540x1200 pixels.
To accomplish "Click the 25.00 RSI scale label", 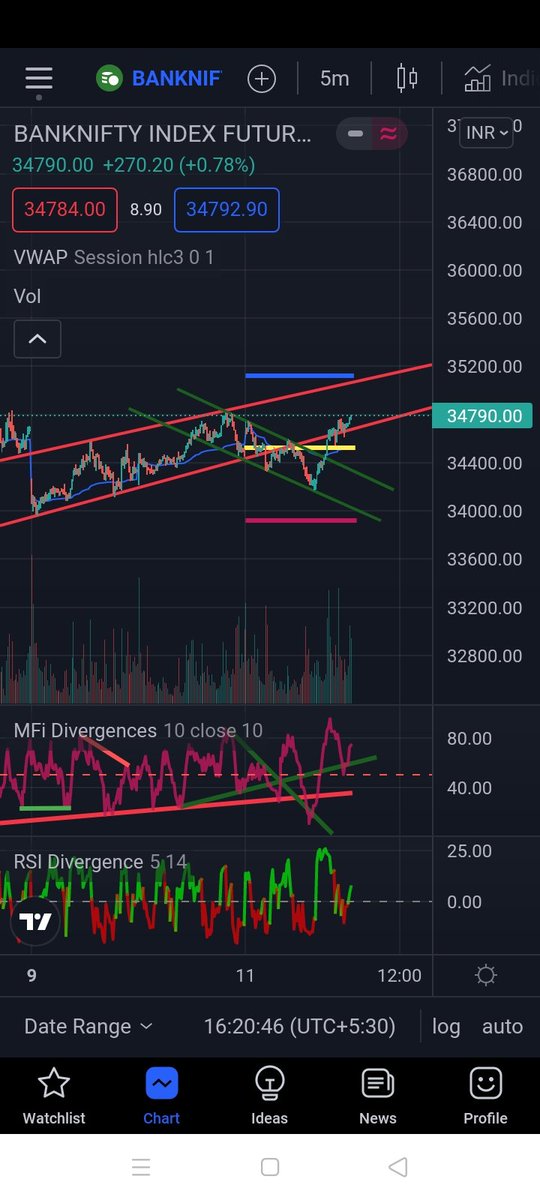I will (469, 852).
